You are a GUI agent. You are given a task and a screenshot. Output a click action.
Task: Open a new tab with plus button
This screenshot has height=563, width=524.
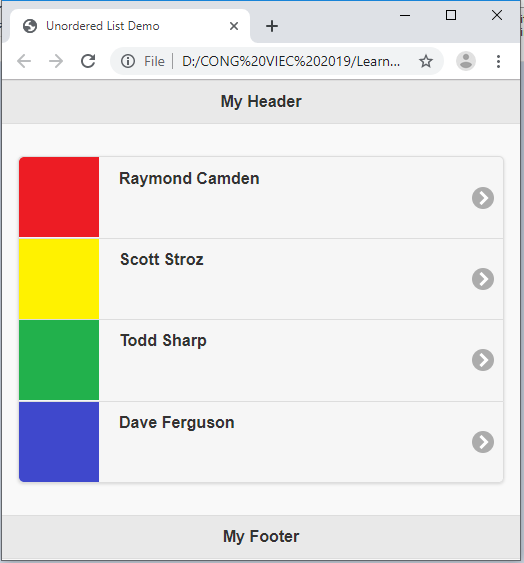pos(272,26)
